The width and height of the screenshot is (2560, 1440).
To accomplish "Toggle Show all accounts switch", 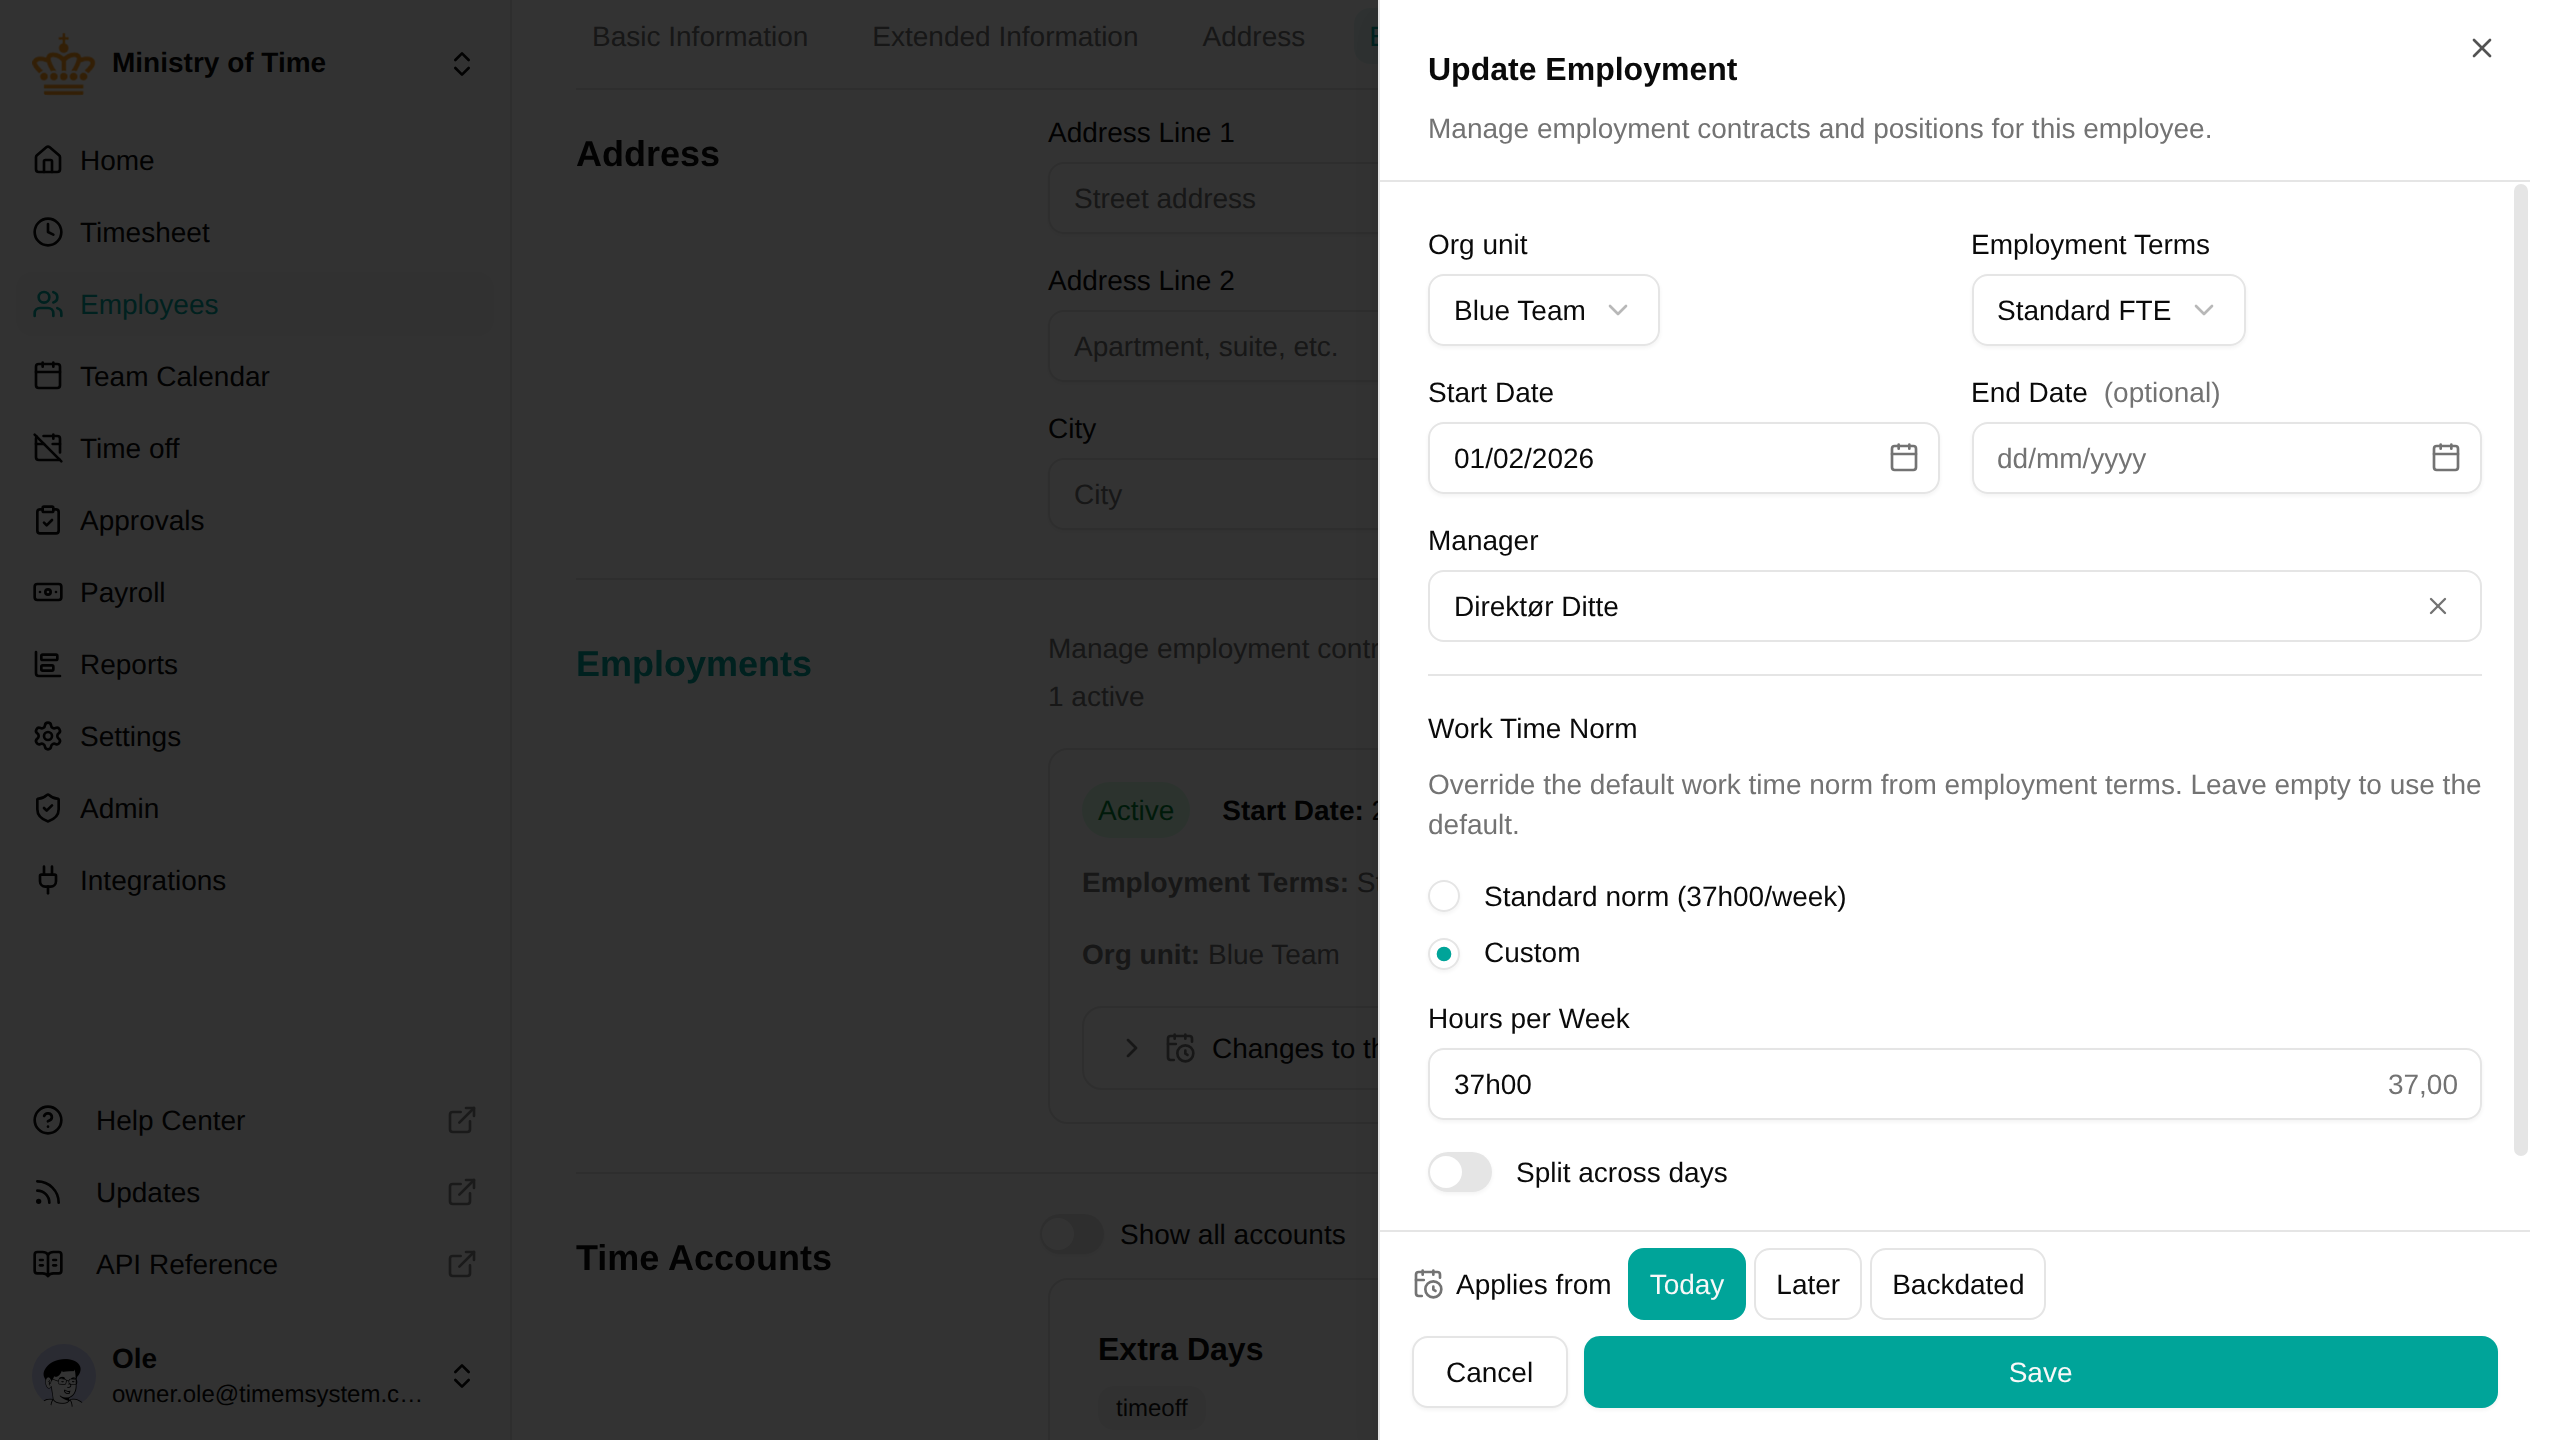I will coord(1071,1234).
